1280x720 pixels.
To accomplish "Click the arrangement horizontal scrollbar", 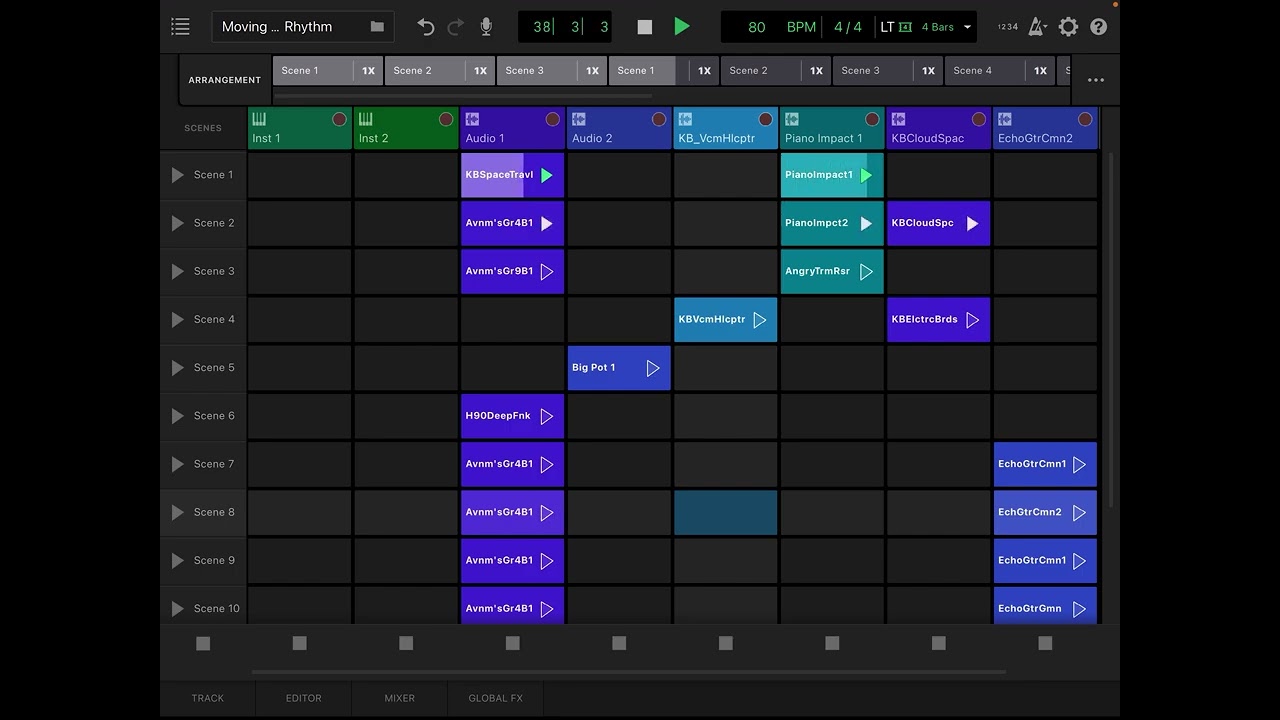I will point(463,96).
